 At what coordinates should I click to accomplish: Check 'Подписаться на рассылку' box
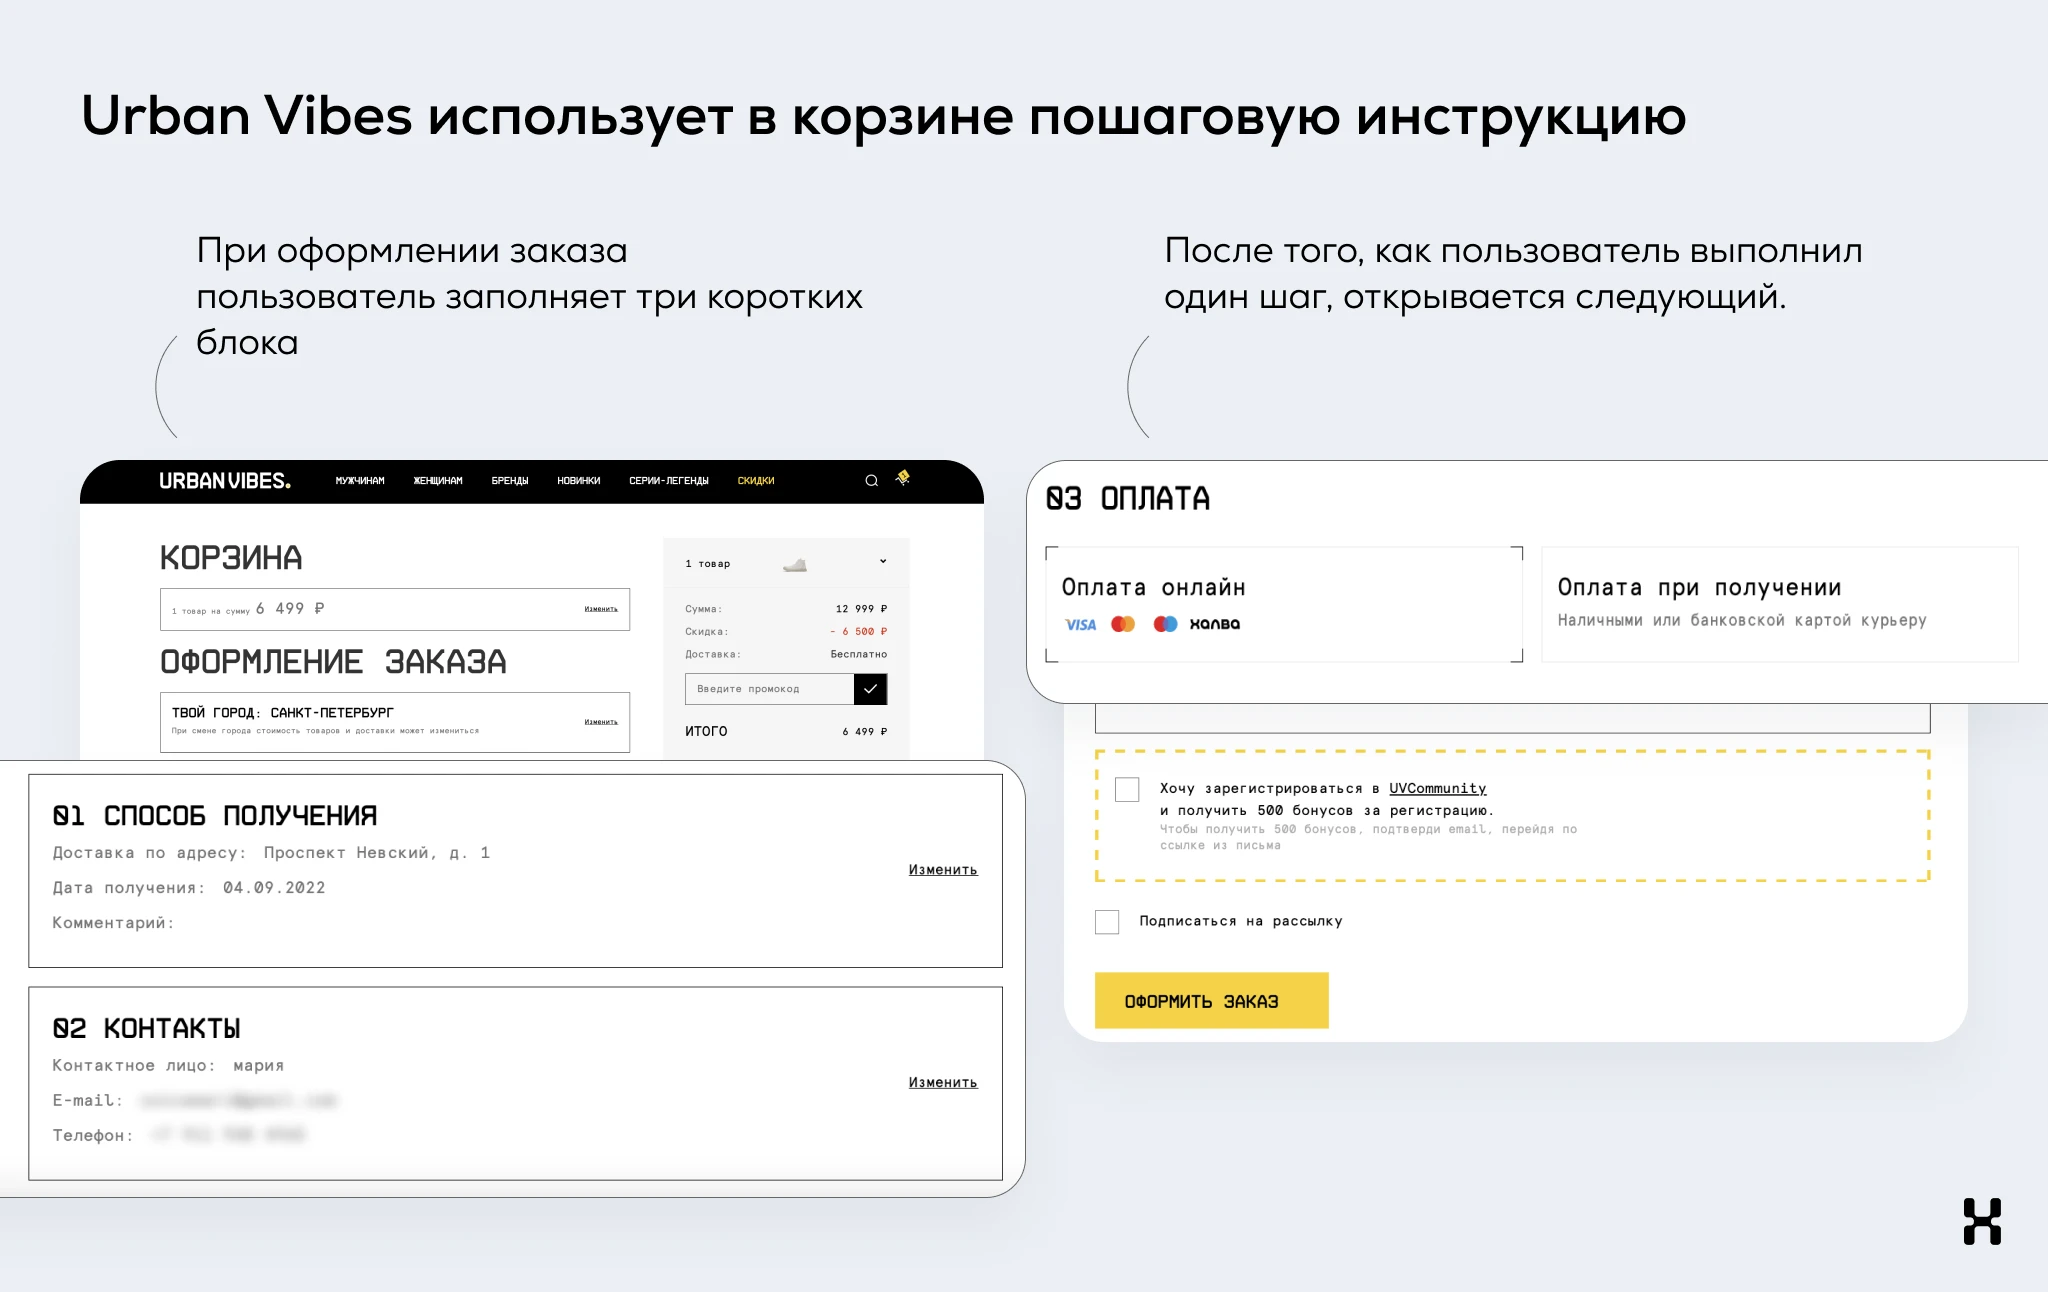point(1107,922)
